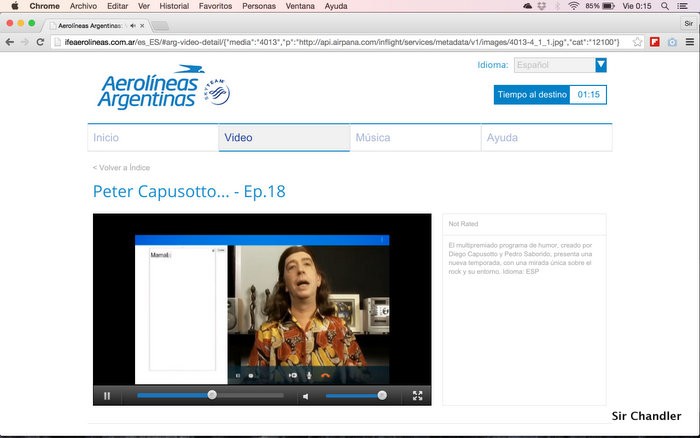Open the Chrome hamburger menu

(690, 42)
